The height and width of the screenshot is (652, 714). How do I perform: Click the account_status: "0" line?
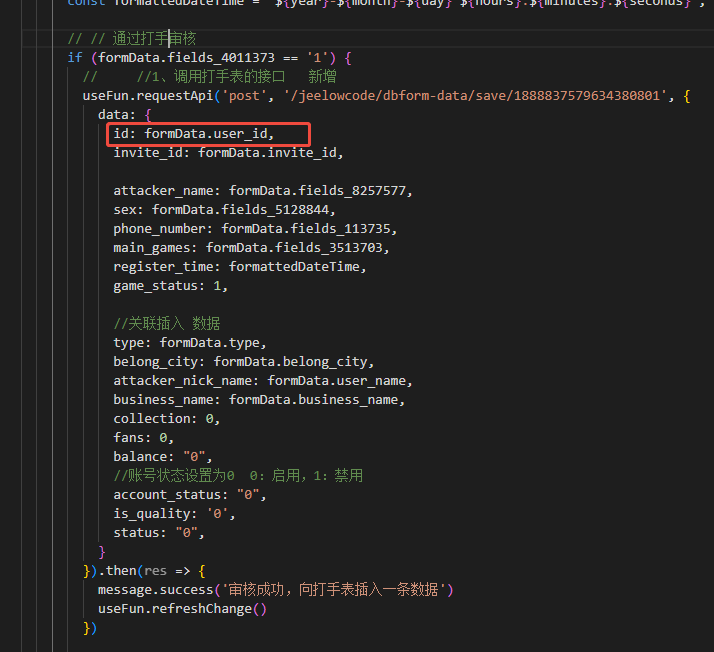point(190,495)
